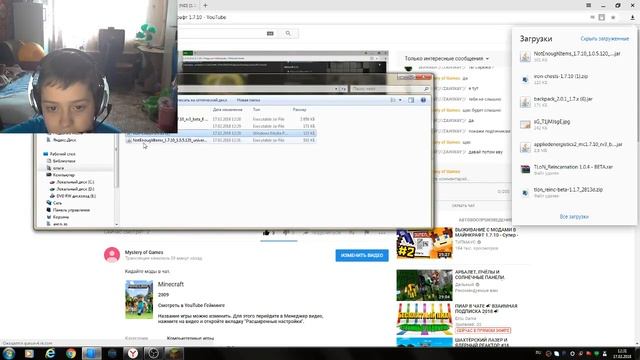Open the '#2' survival with mods video thumbnail

coord(424,243)
